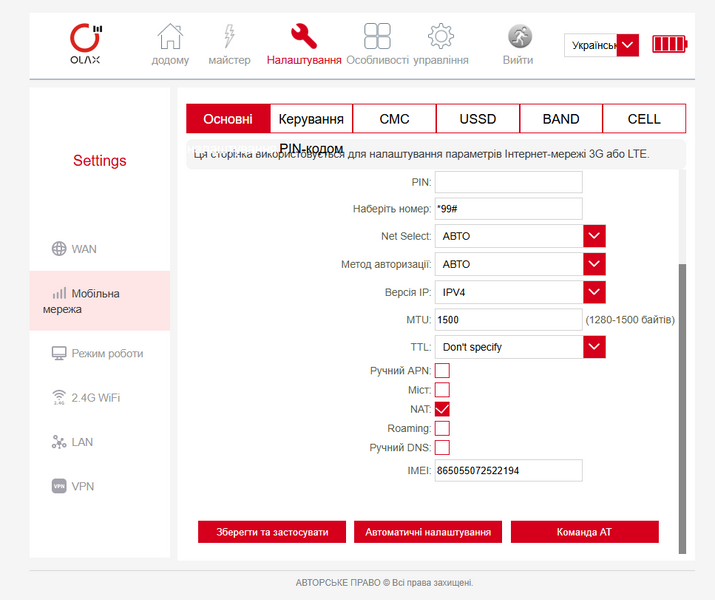Image resolution: width=715 pixels, height=600 pixels.
Task: Enable the Roaming checkbox
Action: click(x=442, y=428)
